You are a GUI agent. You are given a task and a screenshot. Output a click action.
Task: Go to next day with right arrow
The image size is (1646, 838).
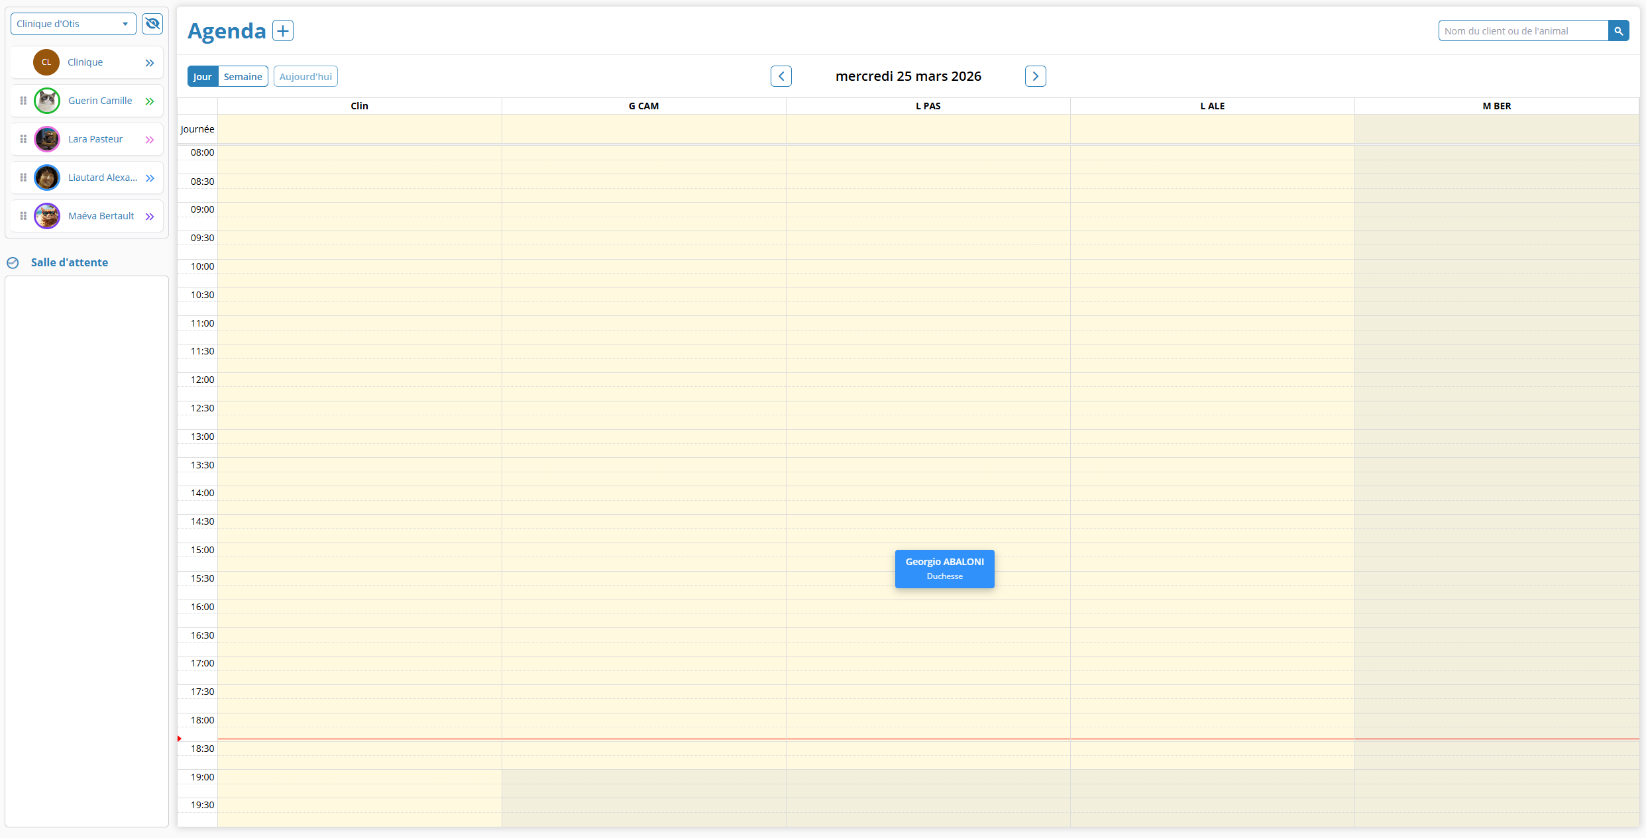(1035, 76)
